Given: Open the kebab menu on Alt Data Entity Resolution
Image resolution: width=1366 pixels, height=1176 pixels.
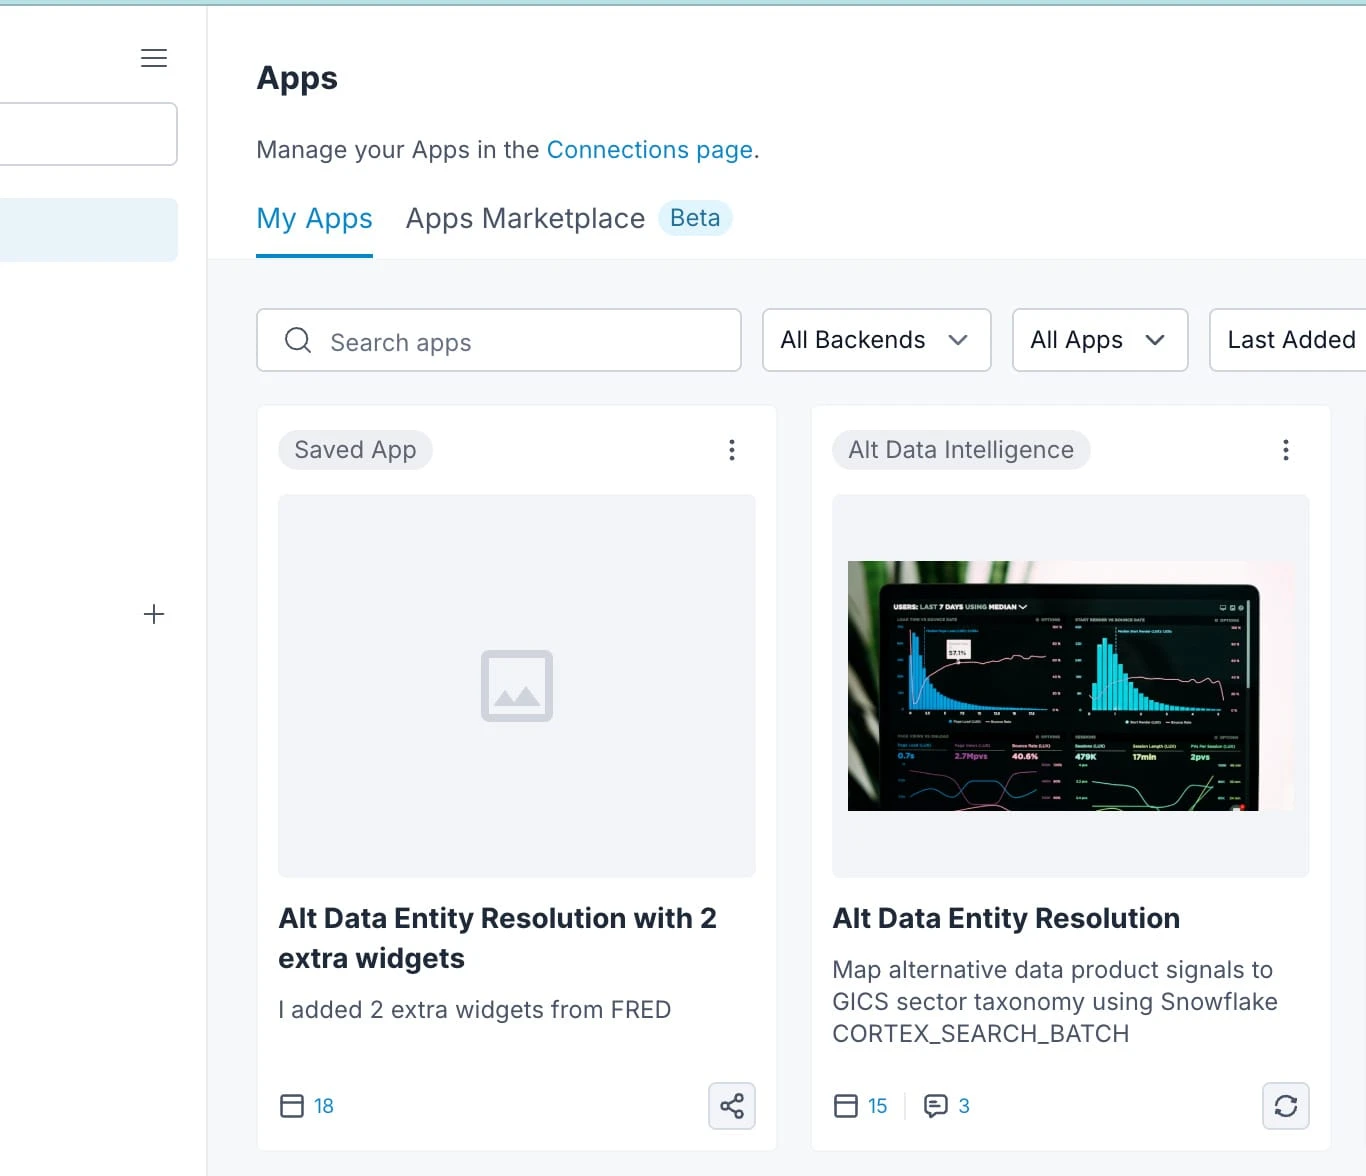Looking at the screenshot, I should click(x=1286, y=450).
